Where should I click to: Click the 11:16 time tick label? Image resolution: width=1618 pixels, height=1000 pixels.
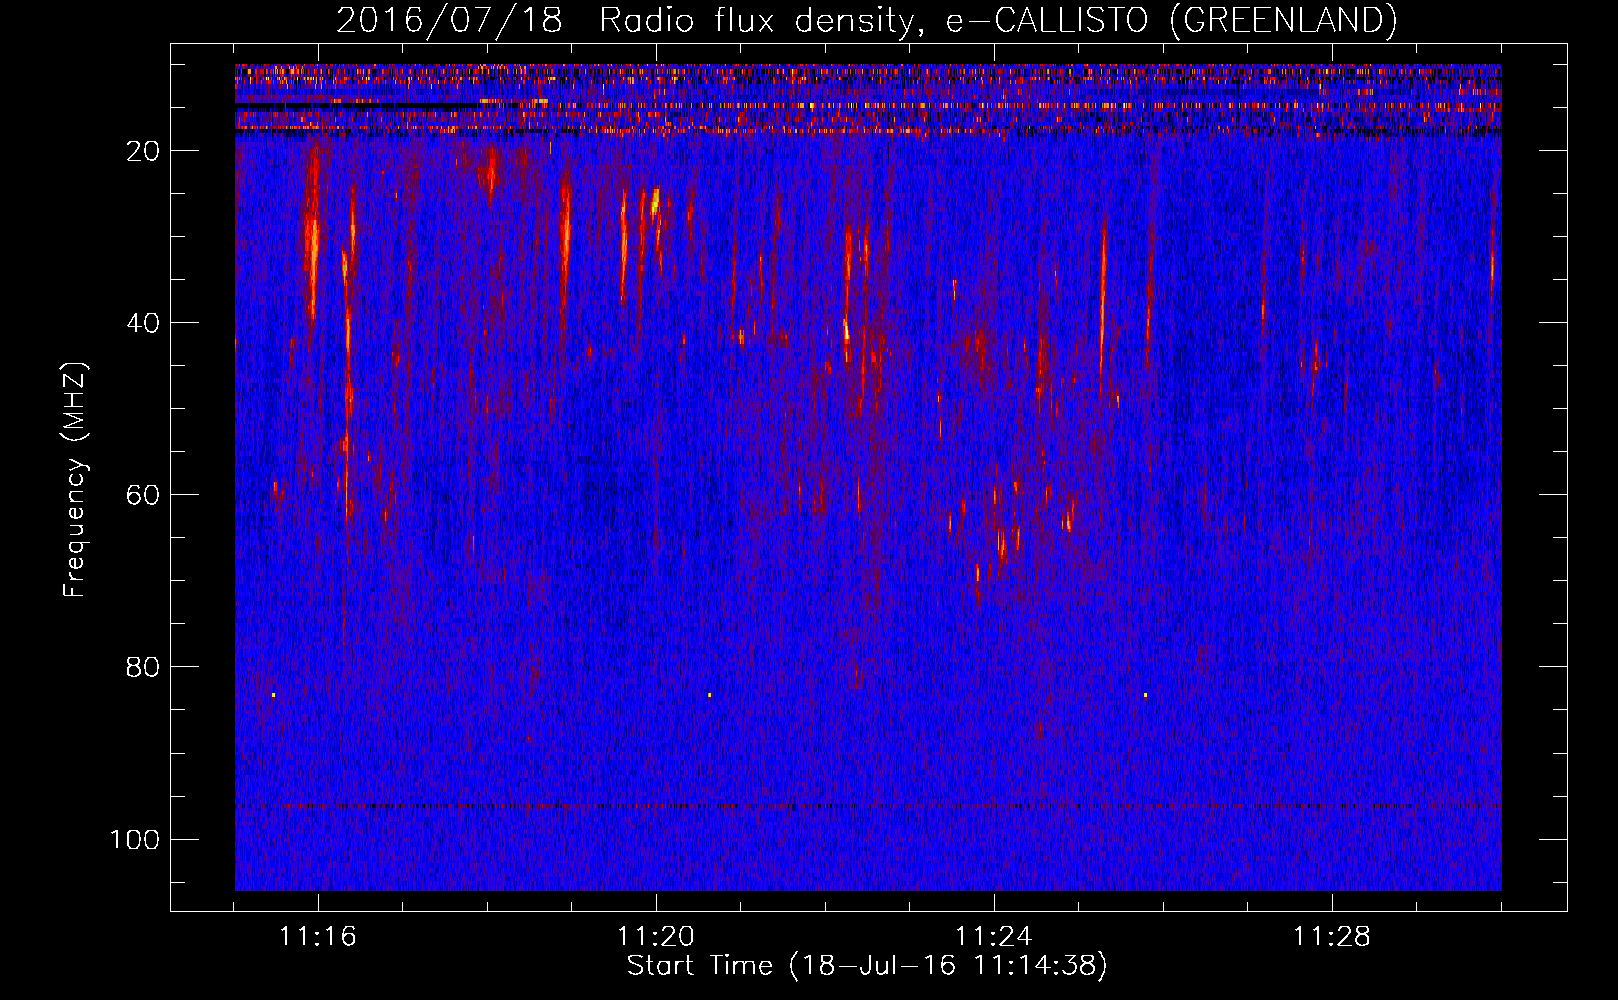(x=317, y=937)
